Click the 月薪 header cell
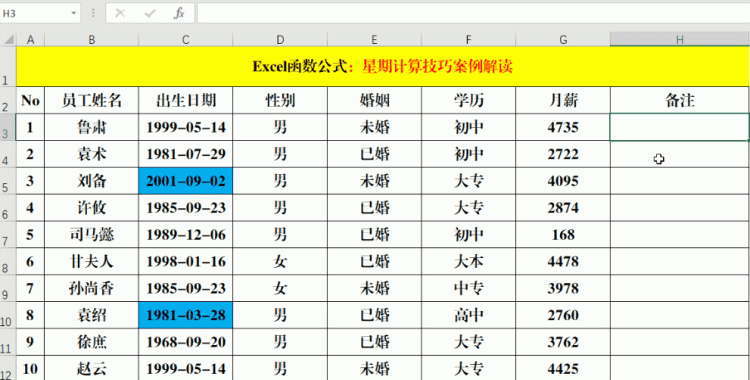 point(563,100)
